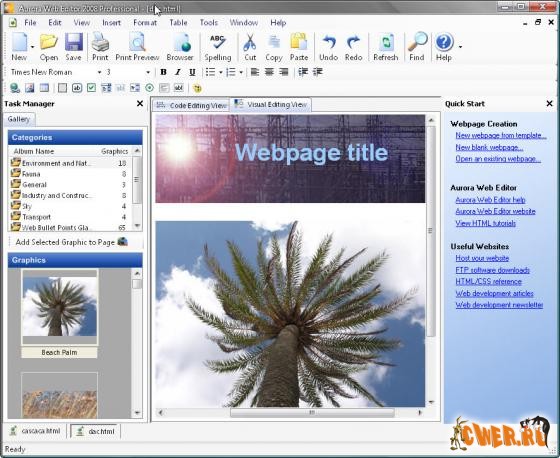Click New blank webpage link
Screen dimensions: 560x458
tap(489, 147)
